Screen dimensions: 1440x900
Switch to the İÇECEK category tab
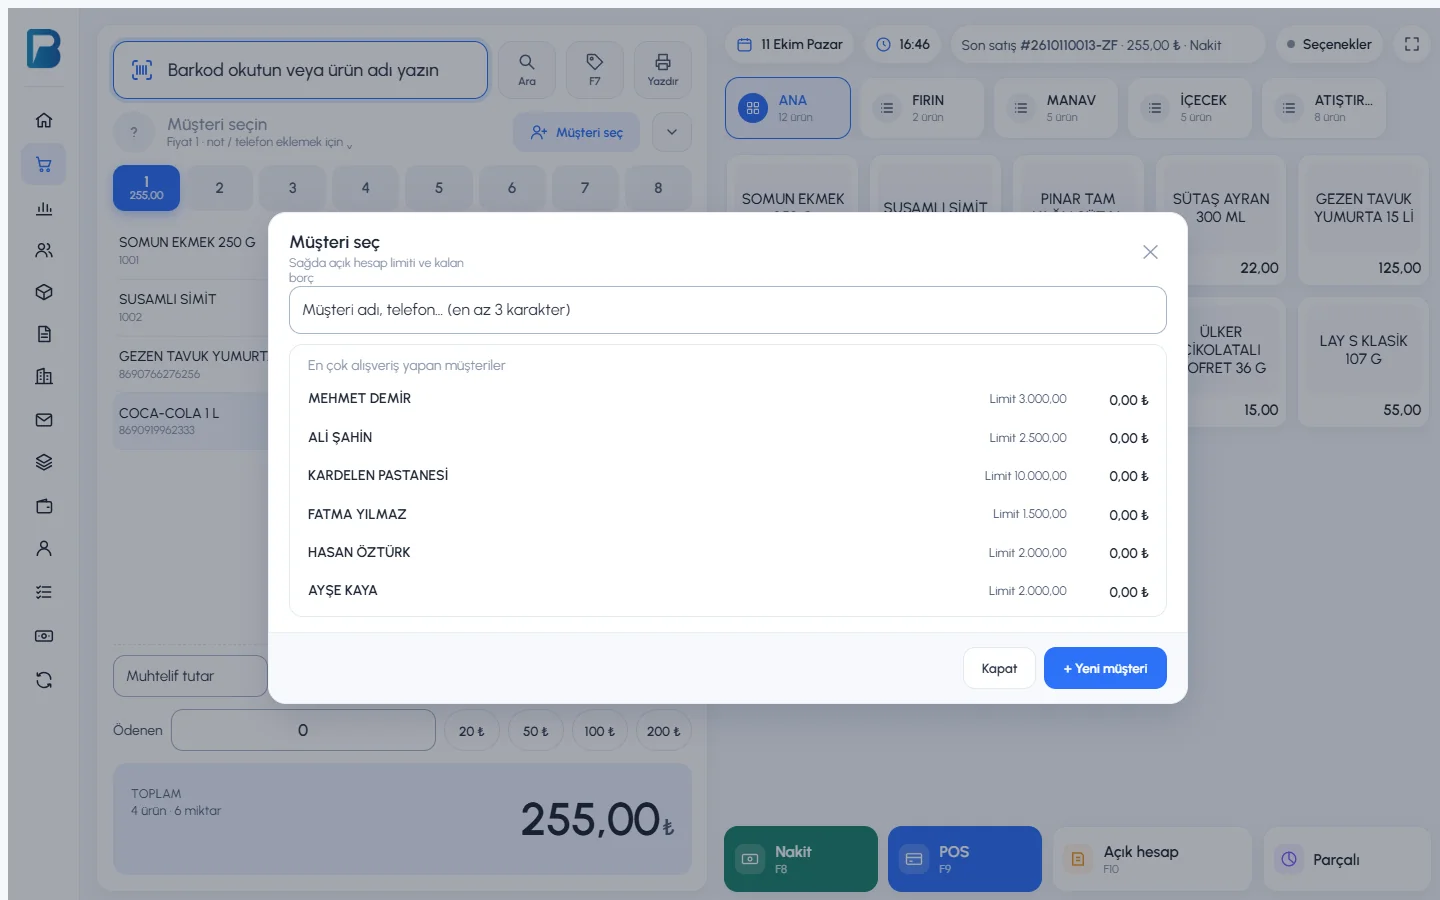(1190, 108)
